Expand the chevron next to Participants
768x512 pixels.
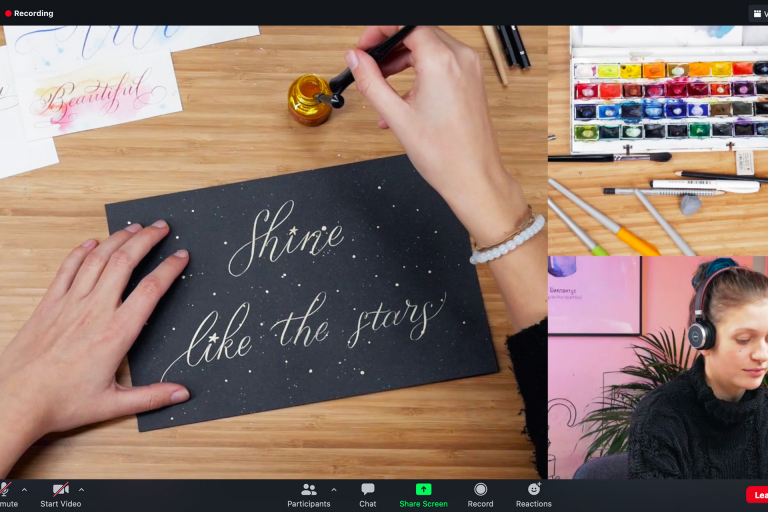click(334, 490)
